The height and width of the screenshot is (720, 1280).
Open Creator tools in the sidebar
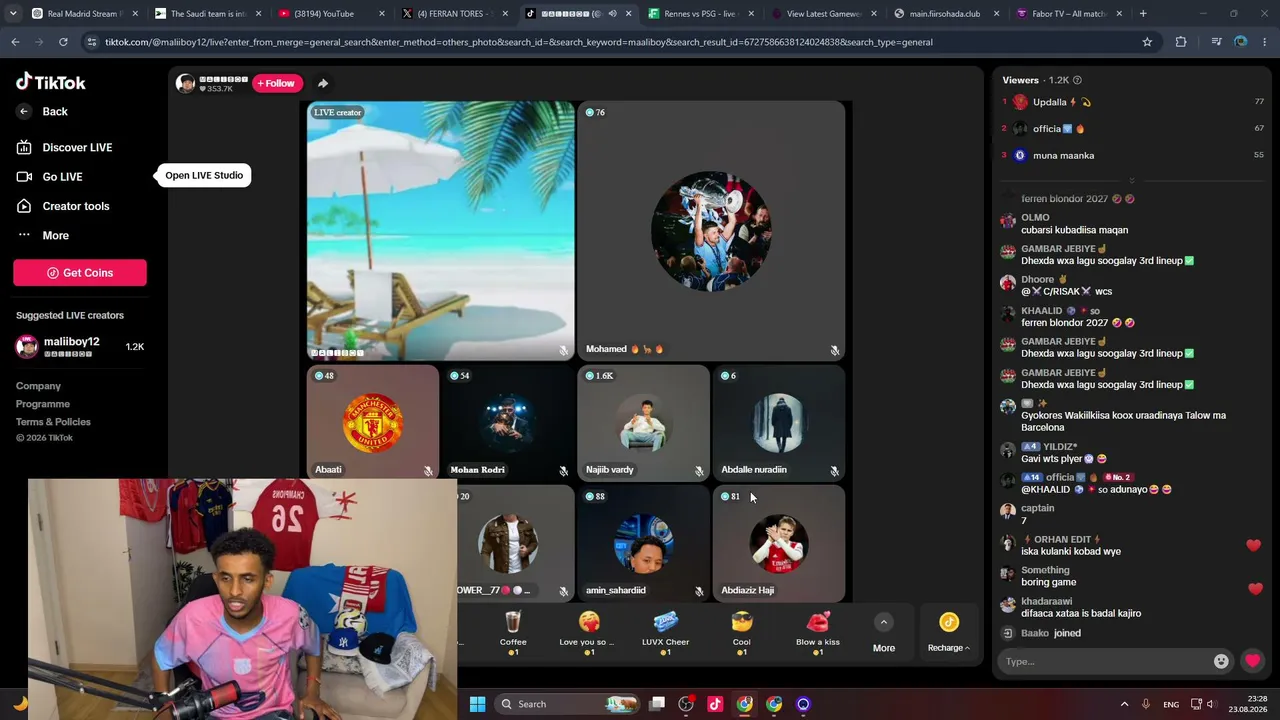point(76,206)
